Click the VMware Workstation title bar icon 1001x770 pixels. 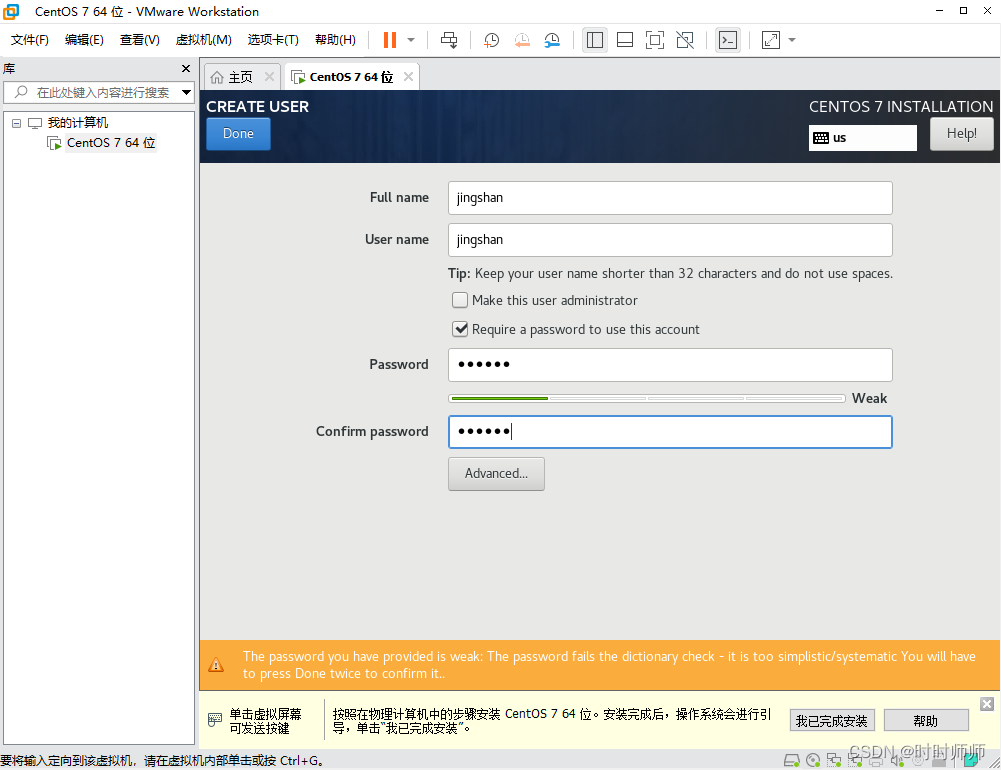[11, 11]
